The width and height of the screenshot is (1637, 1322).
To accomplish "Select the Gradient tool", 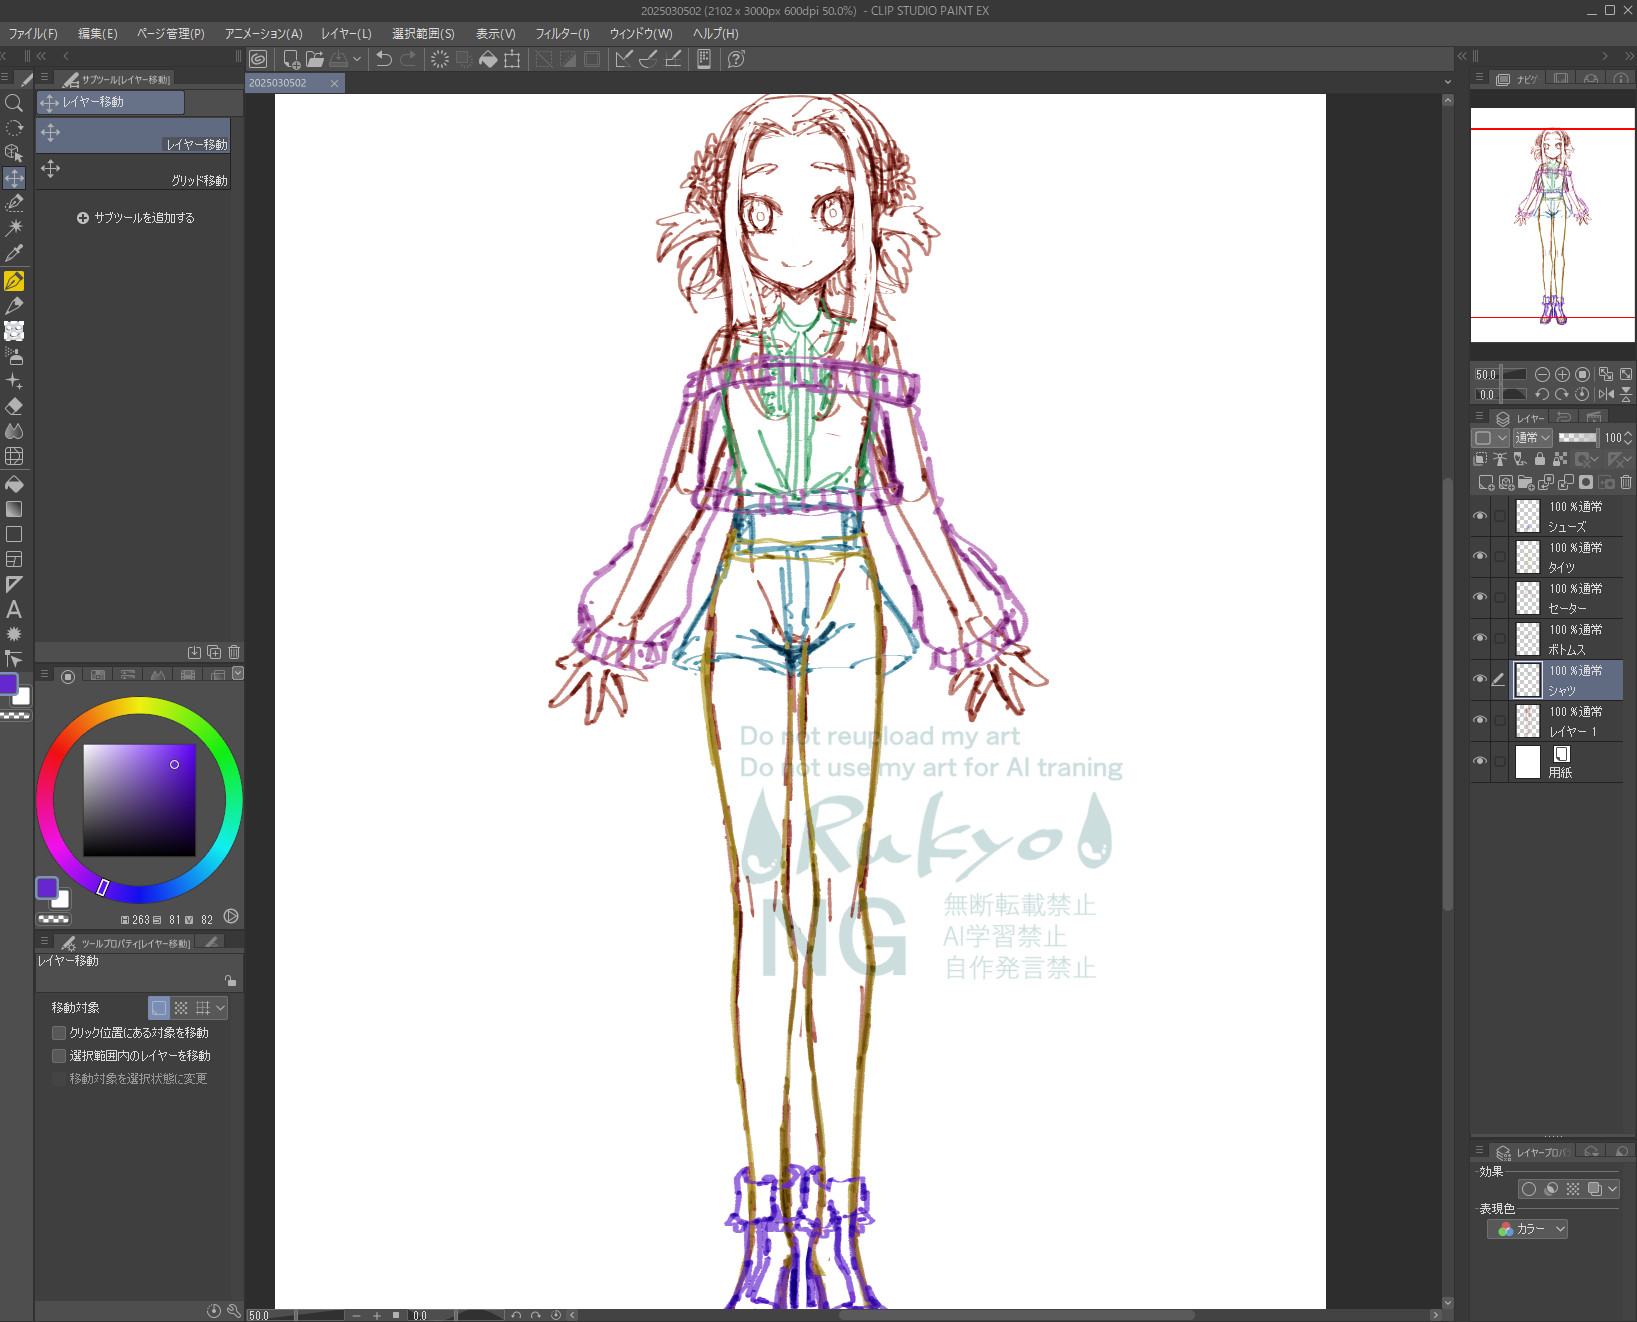I will click(x=14, y=509).
